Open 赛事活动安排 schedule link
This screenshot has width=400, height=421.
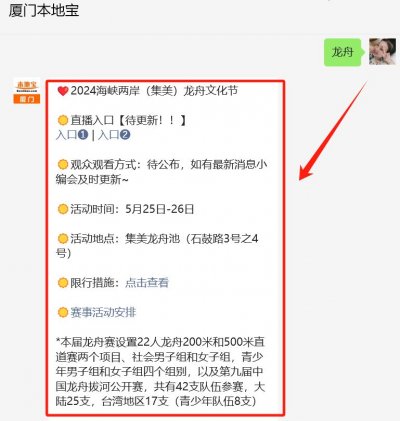pyautogui.click(x=103, y=312)
